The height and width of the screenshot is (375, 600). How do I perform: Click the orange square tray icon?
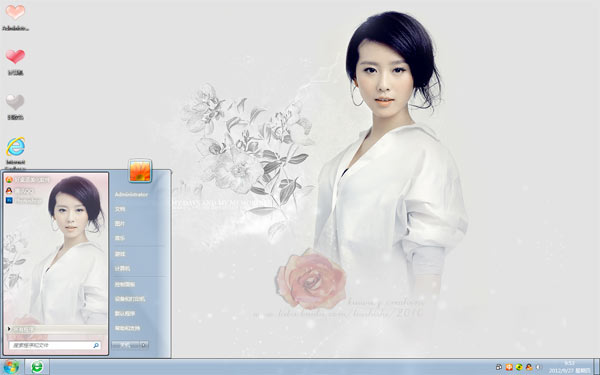pos(509,367)
